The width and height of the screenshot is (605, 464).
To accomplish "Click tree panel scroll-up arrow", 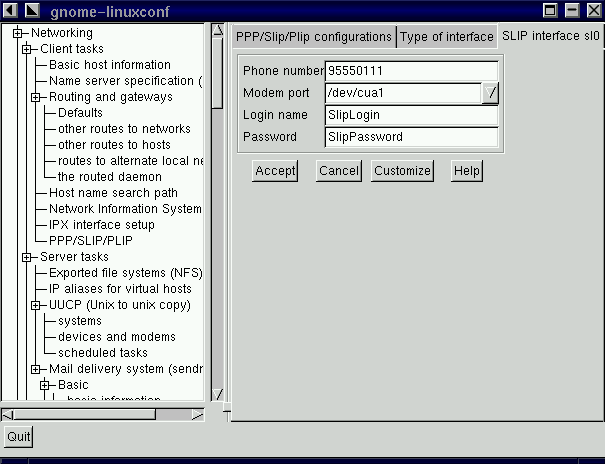I will 218,30.
